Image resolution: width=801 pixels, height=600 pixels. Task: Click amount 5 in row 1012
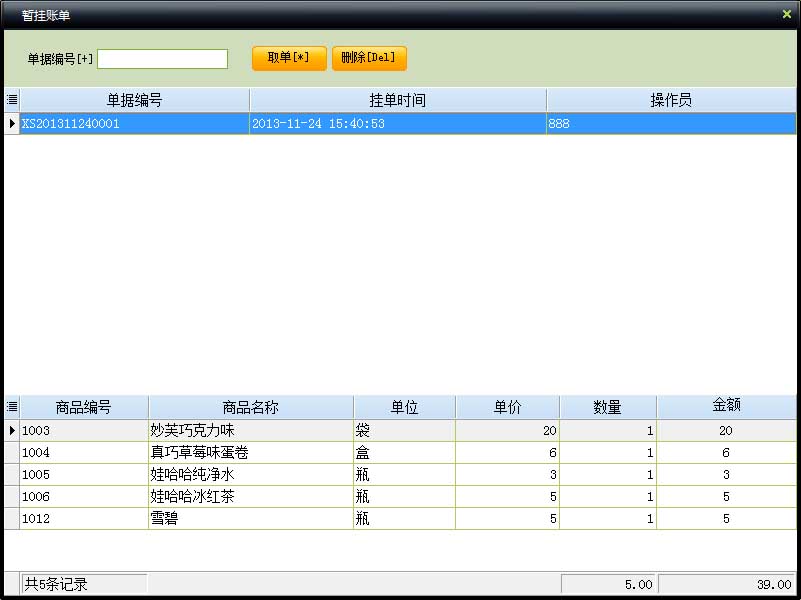point(726,518)
